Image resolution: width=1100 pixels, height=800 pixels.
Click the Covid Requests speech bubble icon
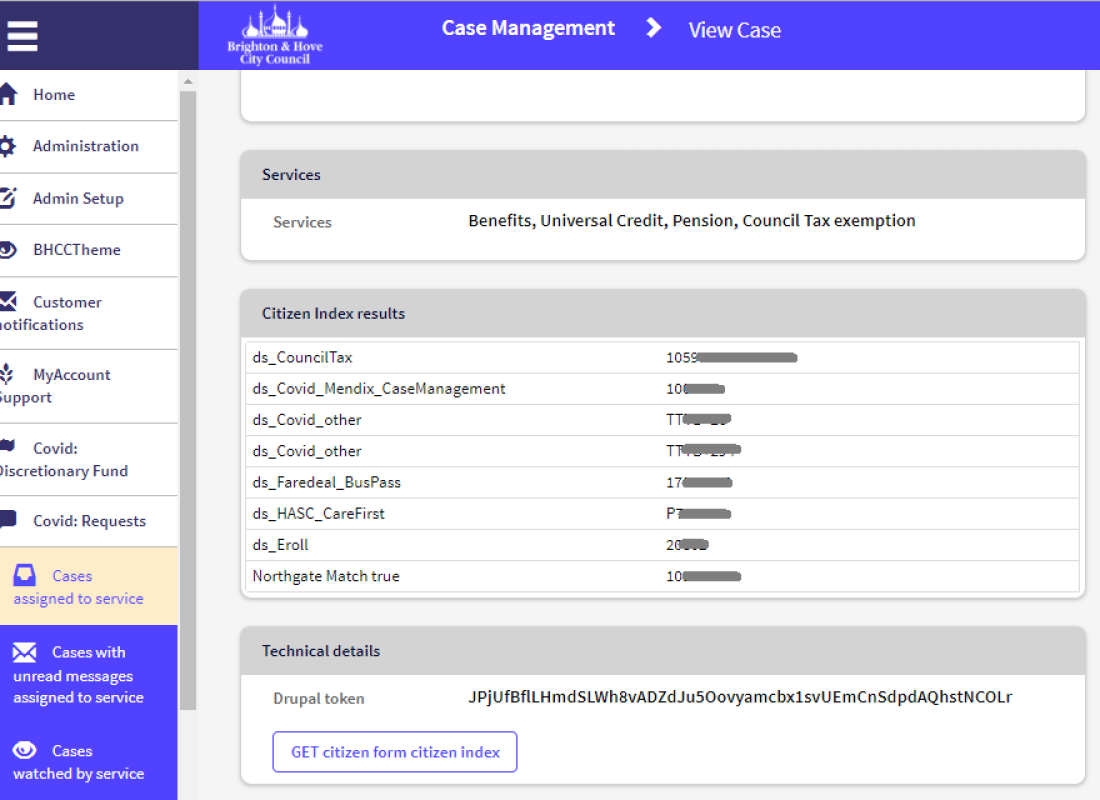(x=8, y=519)
